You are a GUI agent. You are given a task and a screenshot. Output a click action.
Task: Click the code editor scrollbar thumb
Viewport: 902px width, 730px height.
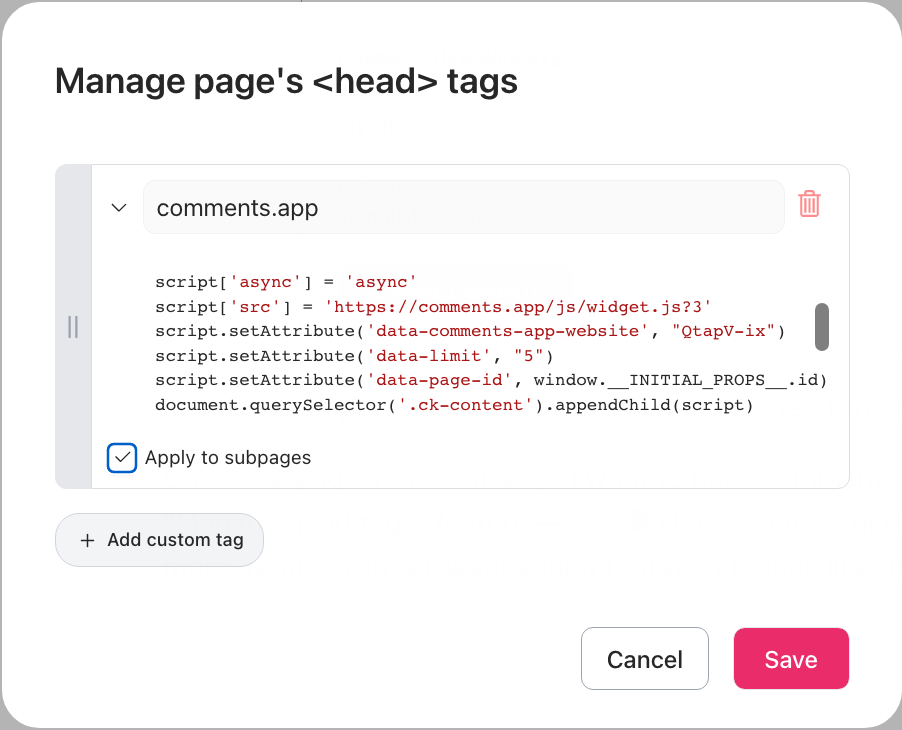[x=822, y=327]
